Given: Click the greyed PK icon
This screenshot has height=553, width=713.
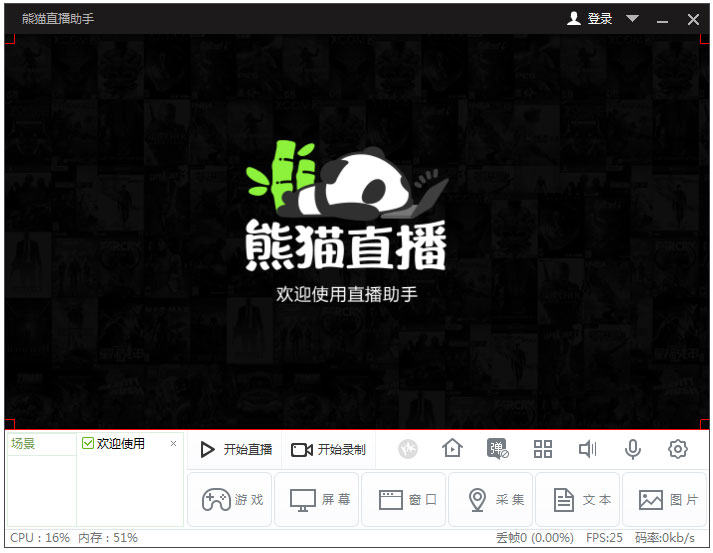Looking at the screenshot, I should [408, 449].
